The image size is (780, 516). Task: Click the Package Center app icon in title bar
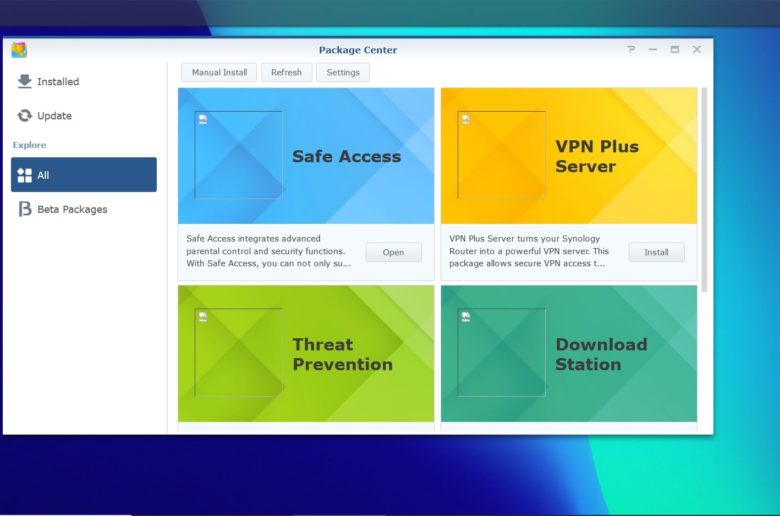19,50
